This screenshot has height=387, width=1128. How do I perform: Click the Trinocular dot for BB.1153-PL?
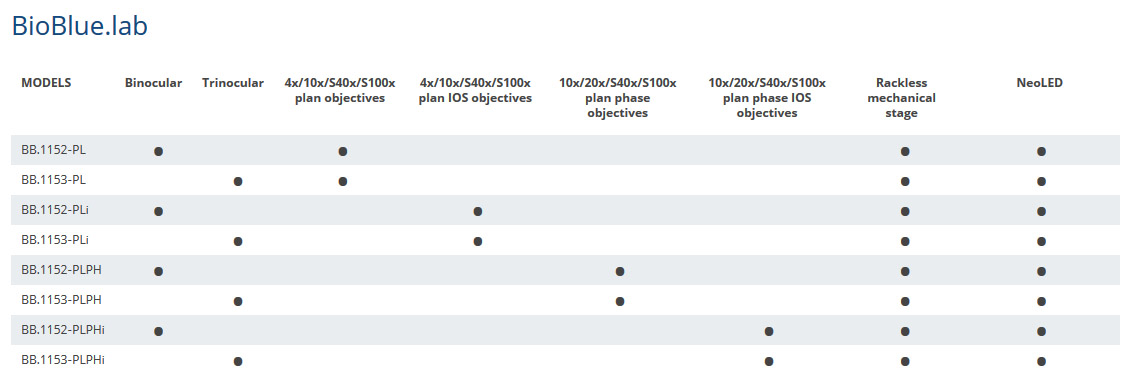click(x=238, y=181)
